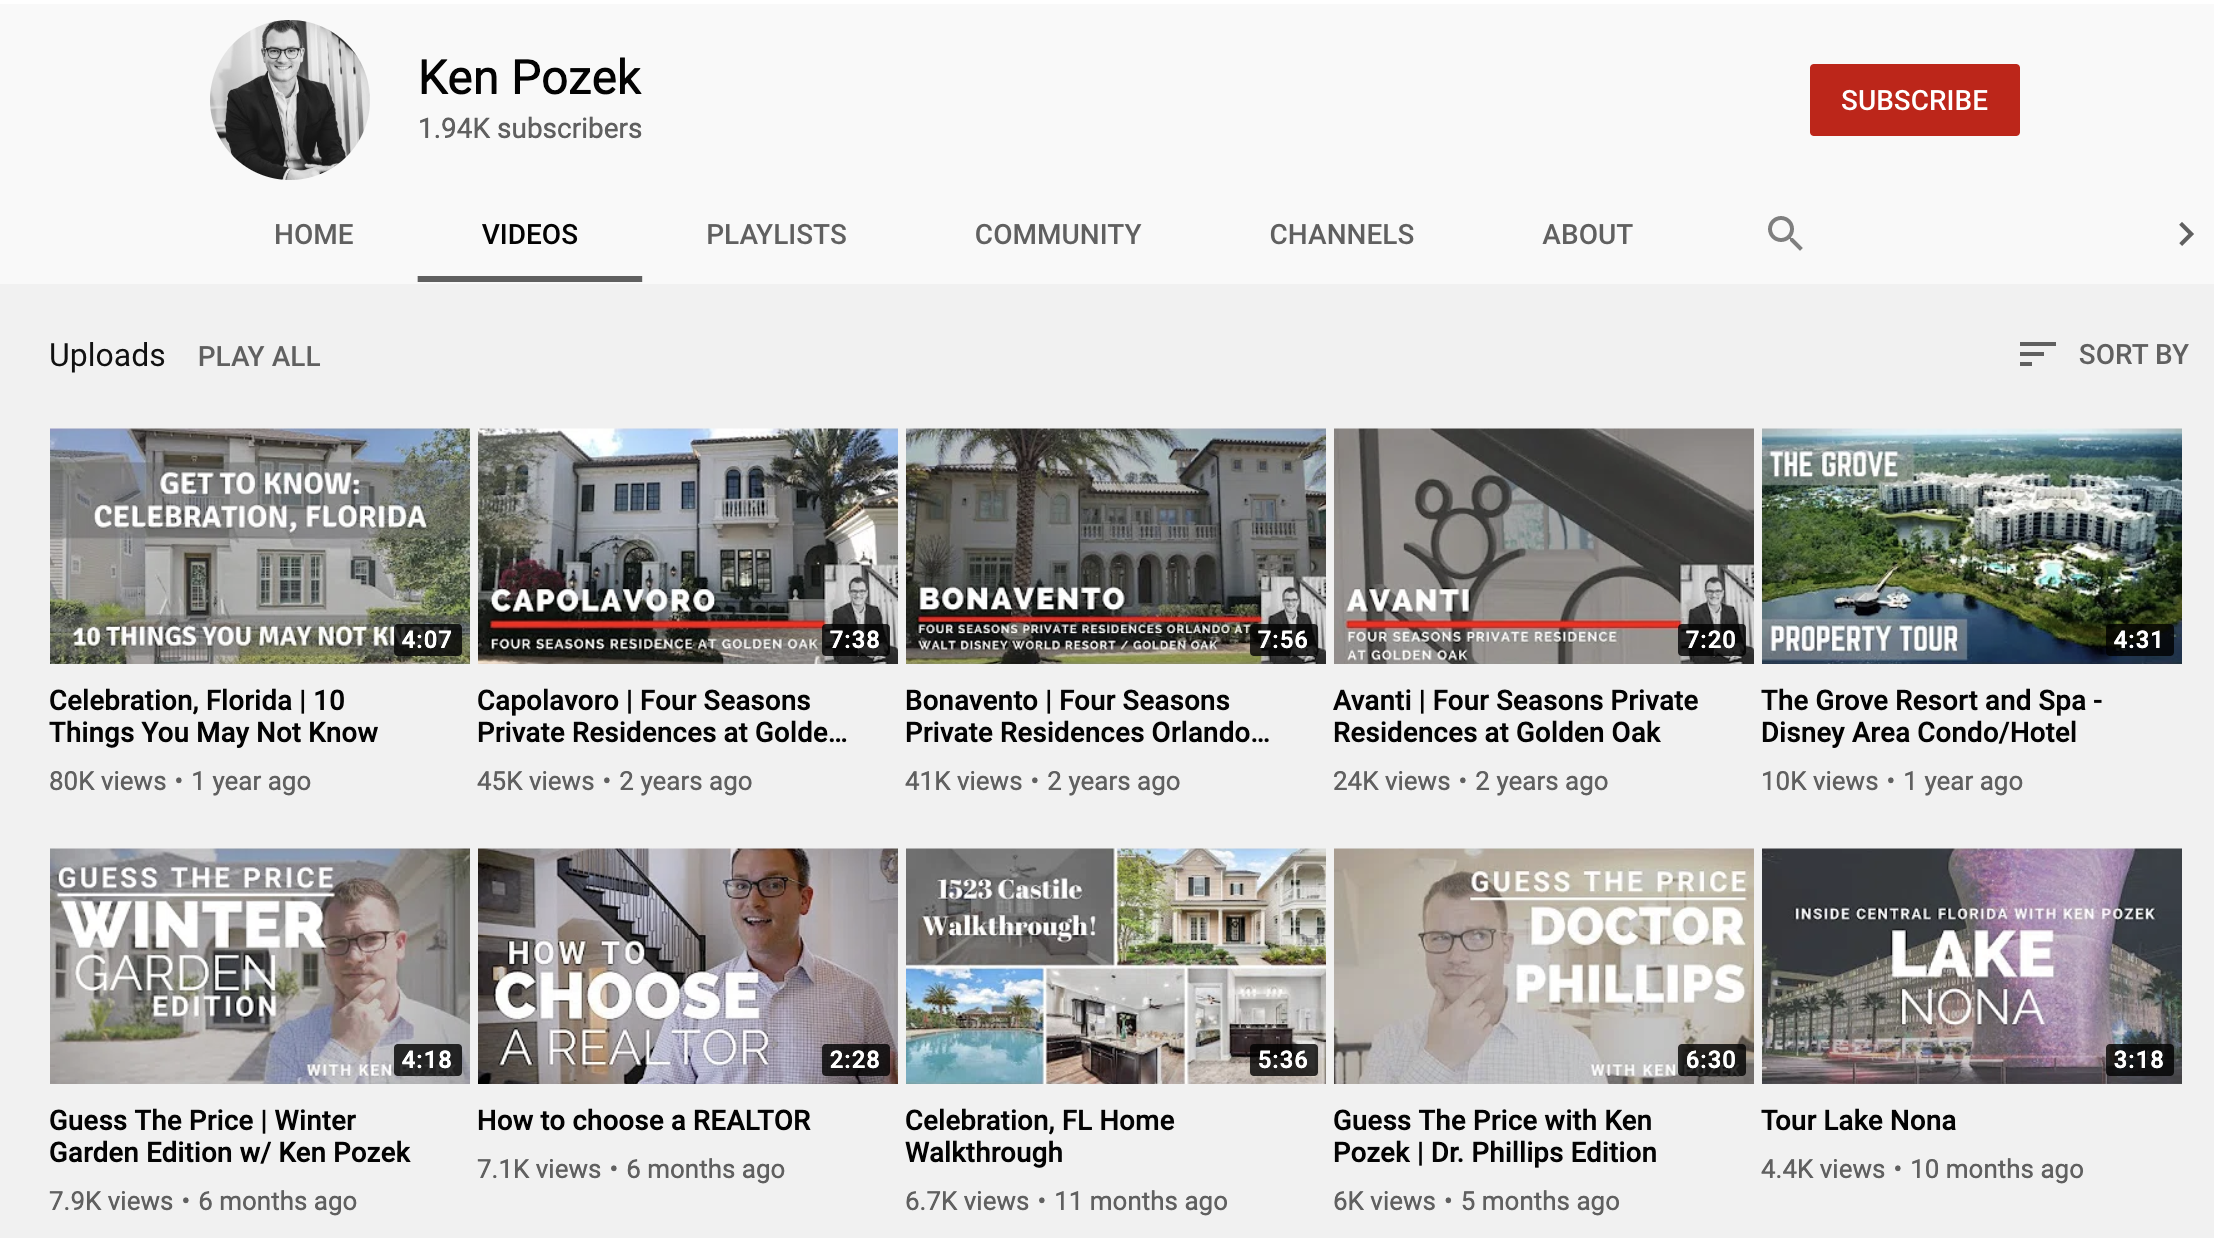
Task: Click title 'The Grove Resort and Spa'
Action: coord(1932,716)
